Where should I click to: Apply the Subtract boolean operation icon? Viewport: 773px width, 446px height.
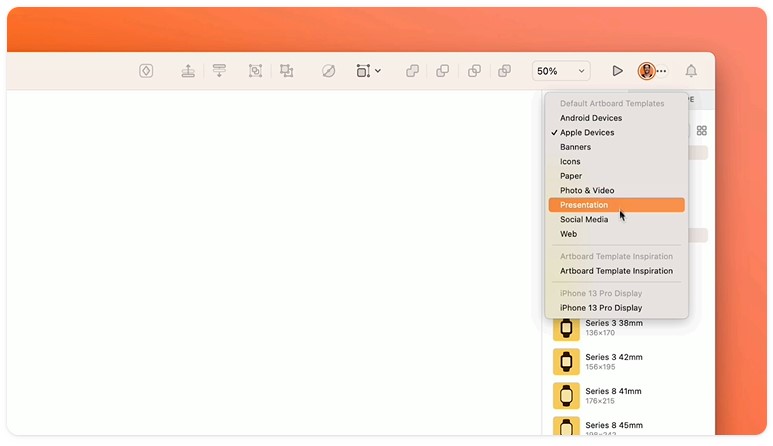[x=443, y=71]
